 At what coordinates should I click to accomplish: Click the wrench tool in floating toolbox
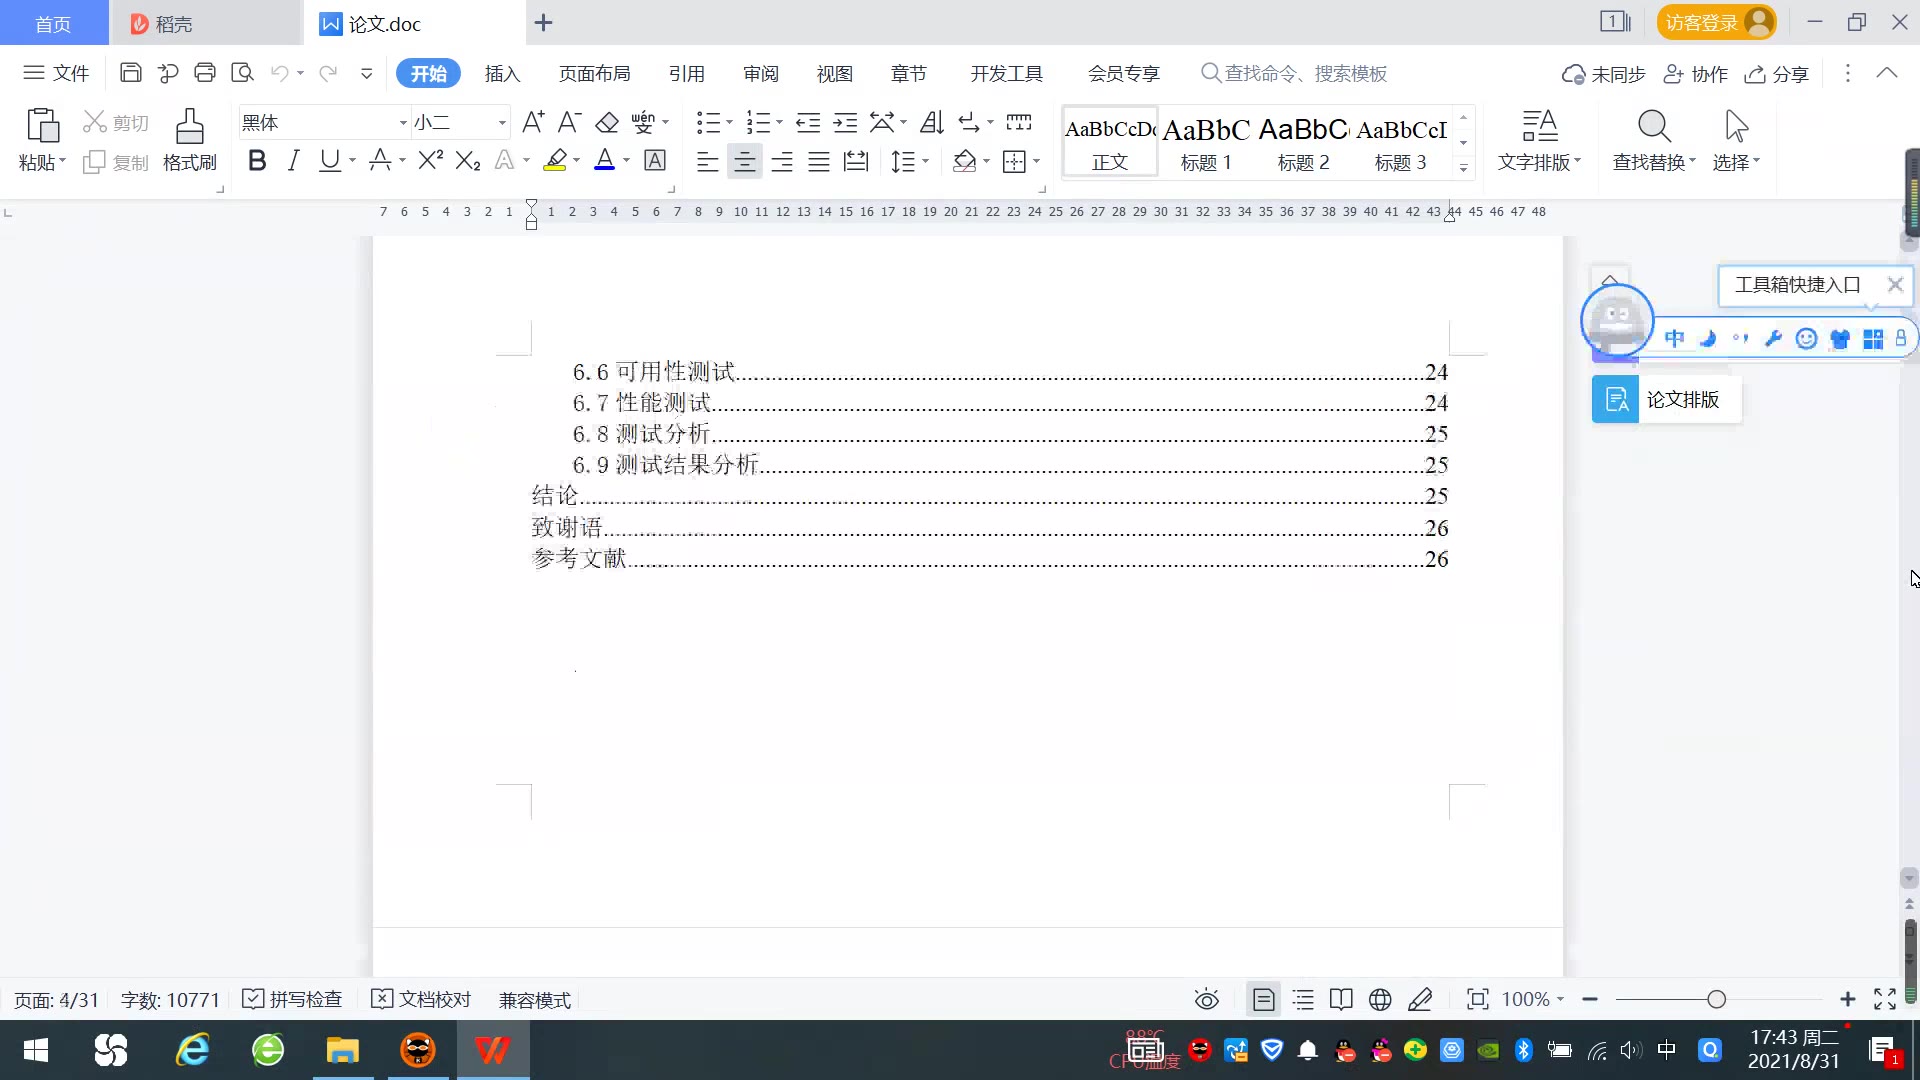tap(1773, 338)
